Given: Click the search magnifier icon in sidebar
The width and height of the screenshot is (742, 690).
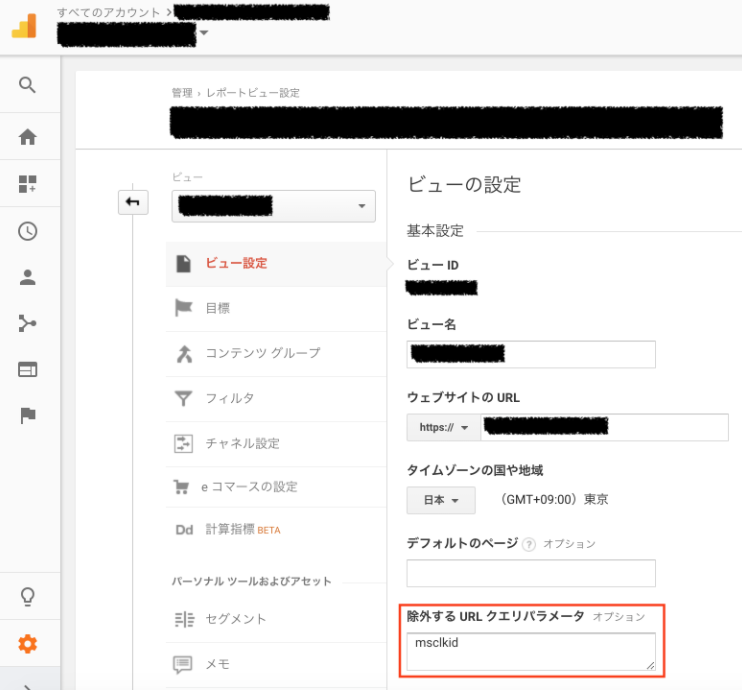Looking at the screenshot, I should click(28, 85).
